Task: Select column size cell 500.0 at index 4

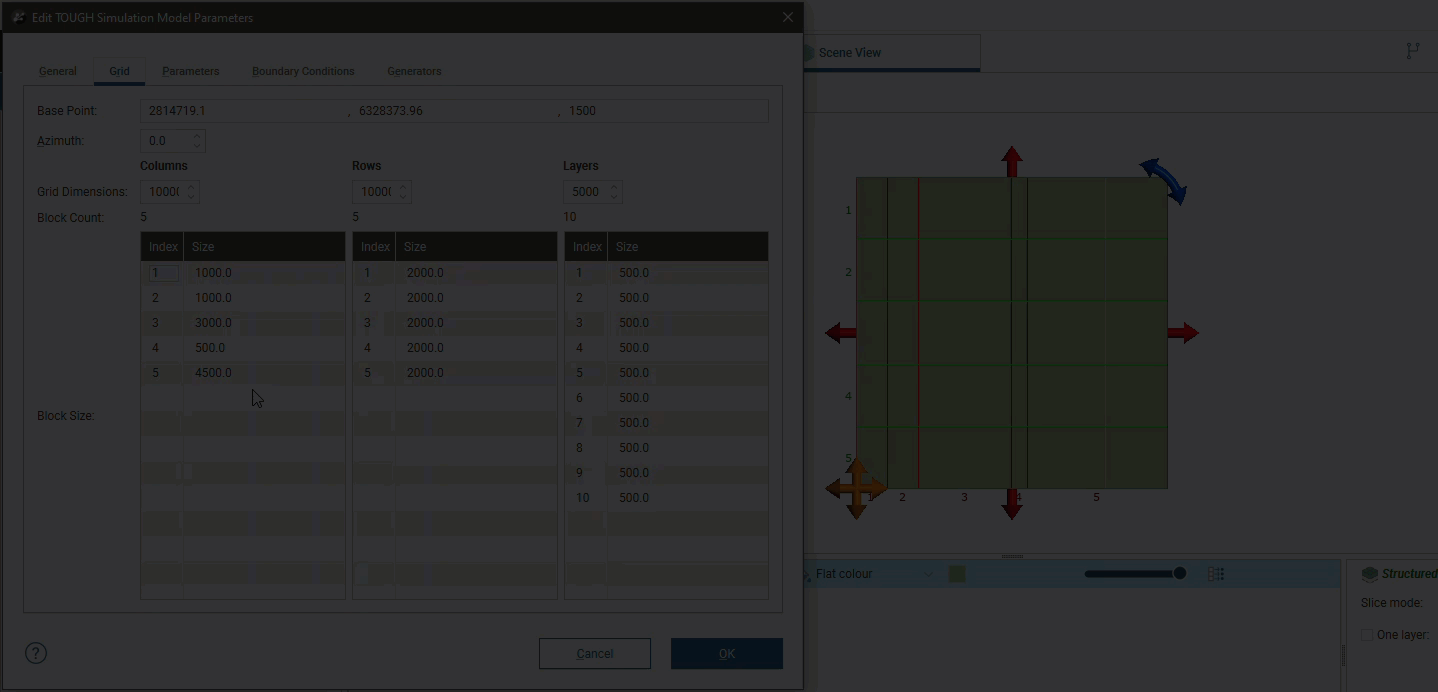Action: (264, 348)
